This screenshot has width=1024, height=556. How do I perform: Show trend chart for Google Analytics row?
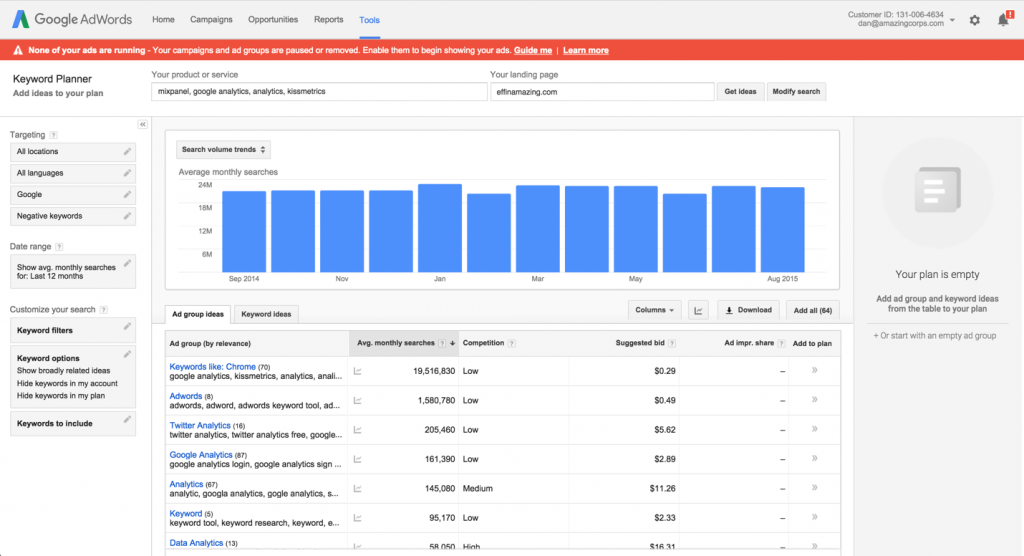pyautogui.click(x=358, y=459)
